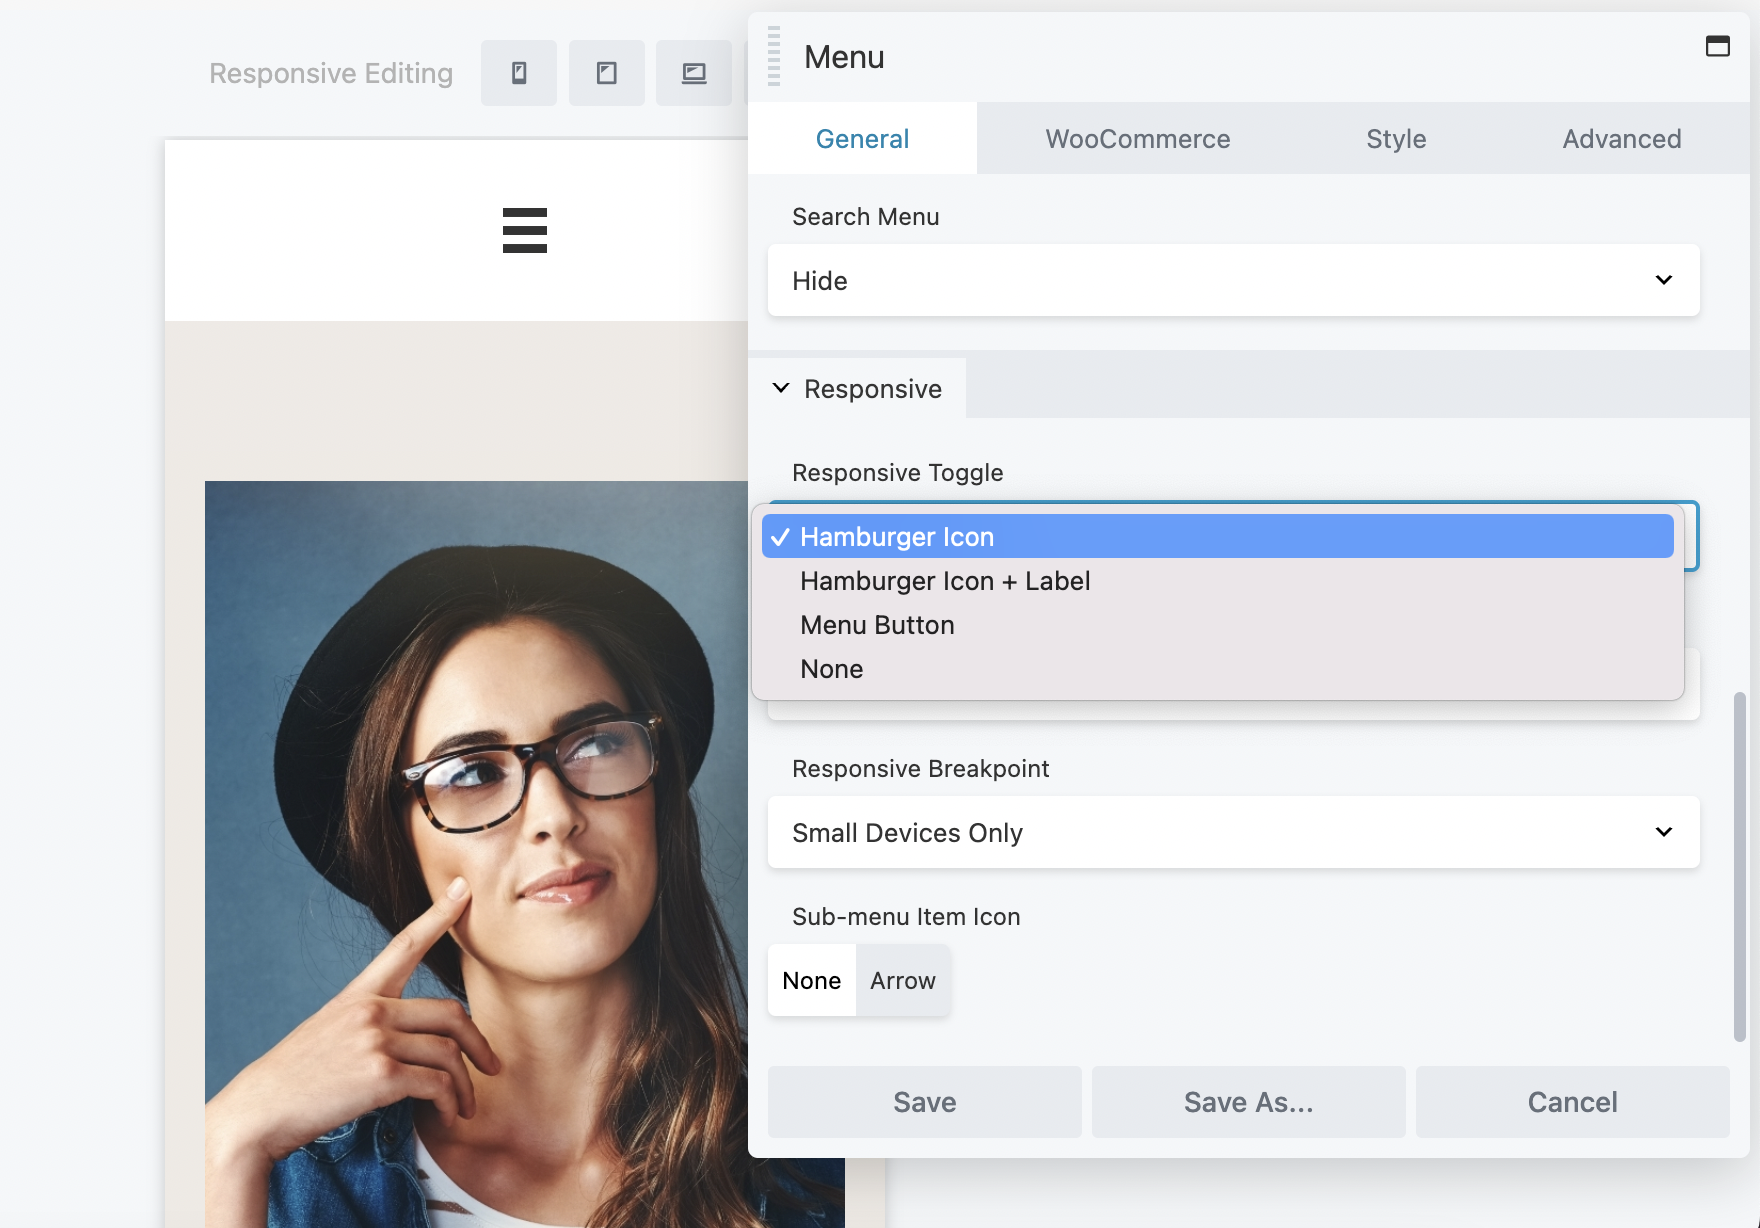The height and width of the screenshot is (1228, 1760).
Task: Click Save As in the settings panel
Action: 1248,1102
